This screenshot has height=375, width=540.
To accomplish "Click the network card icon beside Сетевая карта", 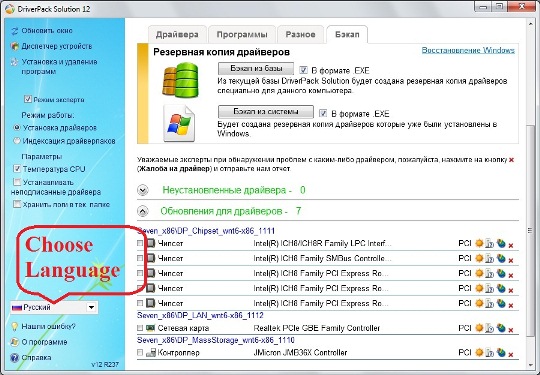I will click(x=150, y=328).
